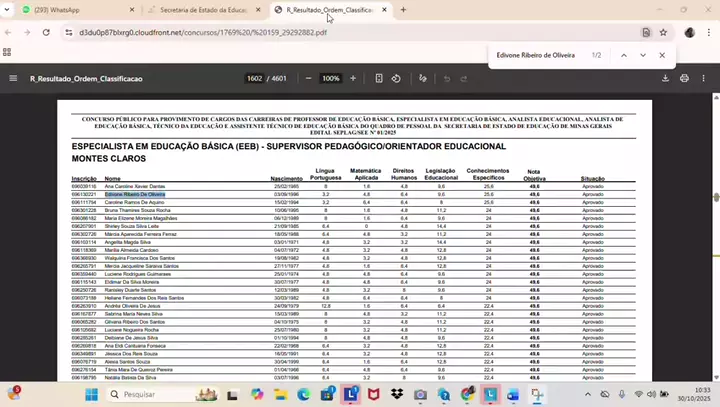The height and width of the screenshot is (407, 720).
Task: Click the zoom out minus button
Action: point(308,78)
